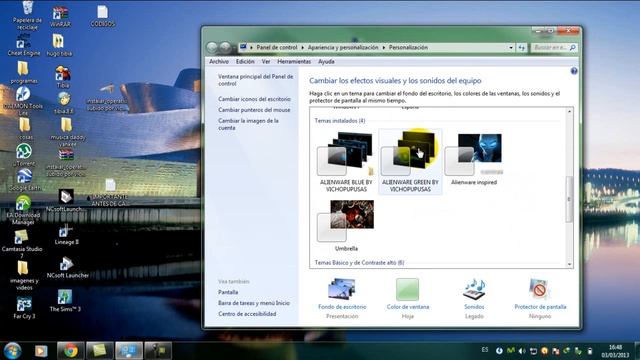
Task: Refresh the Personalización page
Action: (x=522, y=48)
